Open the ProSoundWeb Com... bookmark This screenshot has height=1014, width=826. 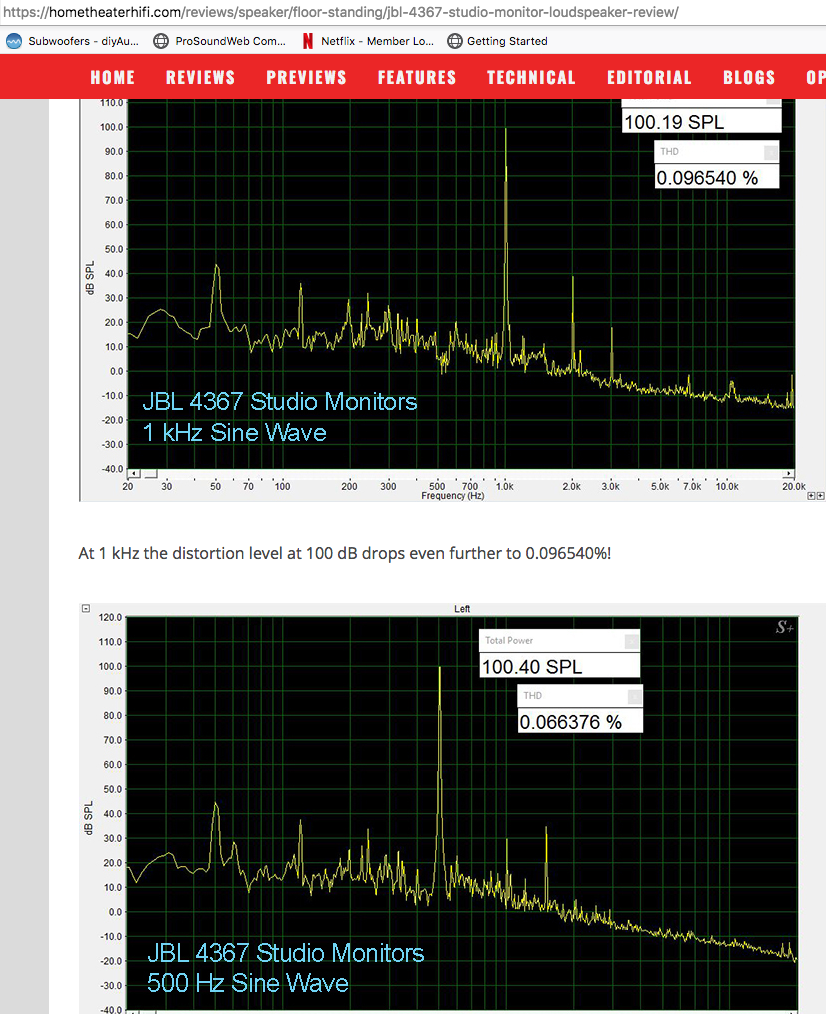pos(219,41)
